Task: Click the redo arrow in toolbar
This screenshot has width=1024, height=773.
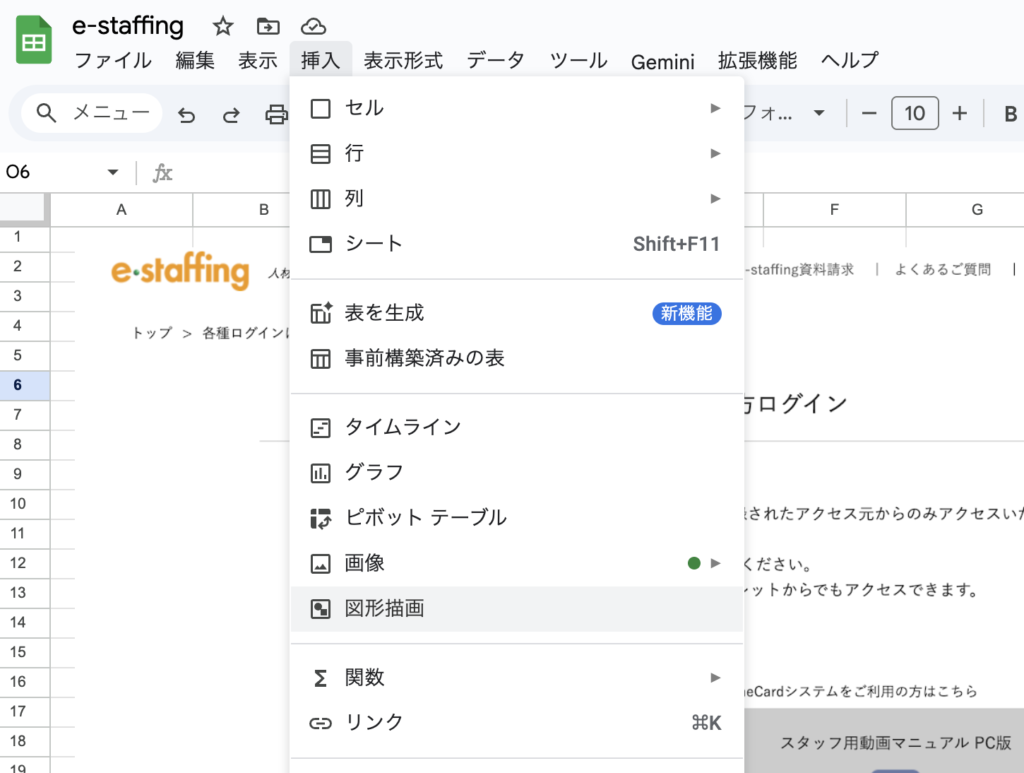Action: pos(231,114)
